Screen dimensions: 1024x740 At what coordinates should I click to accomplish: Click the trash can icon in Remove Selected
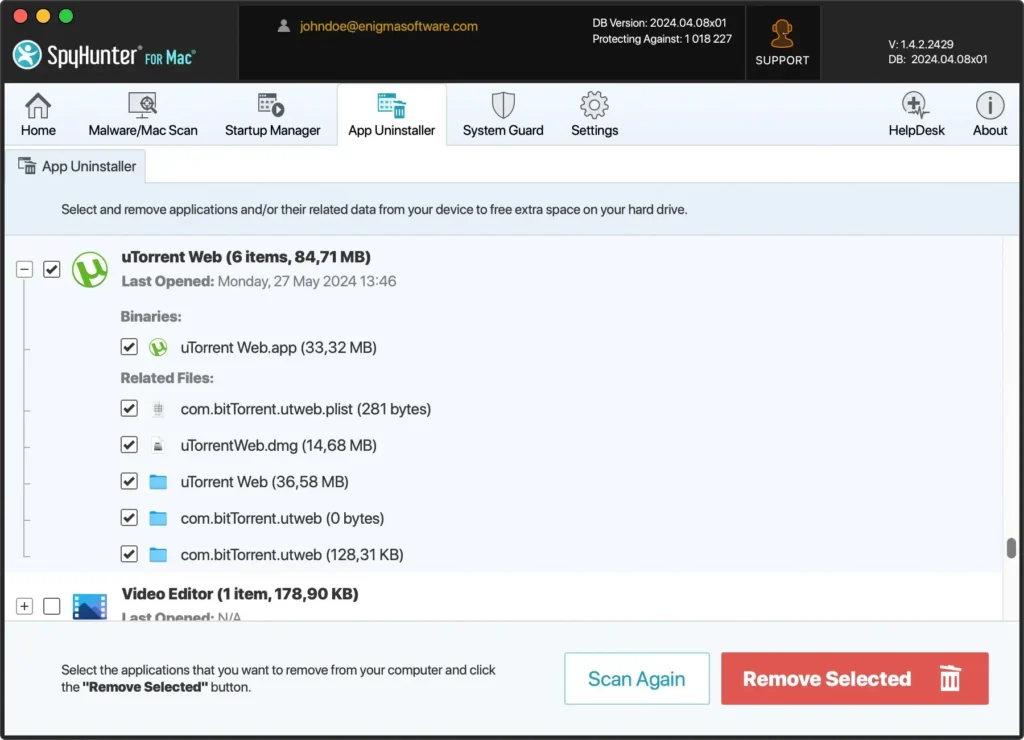tap(950, 678)
